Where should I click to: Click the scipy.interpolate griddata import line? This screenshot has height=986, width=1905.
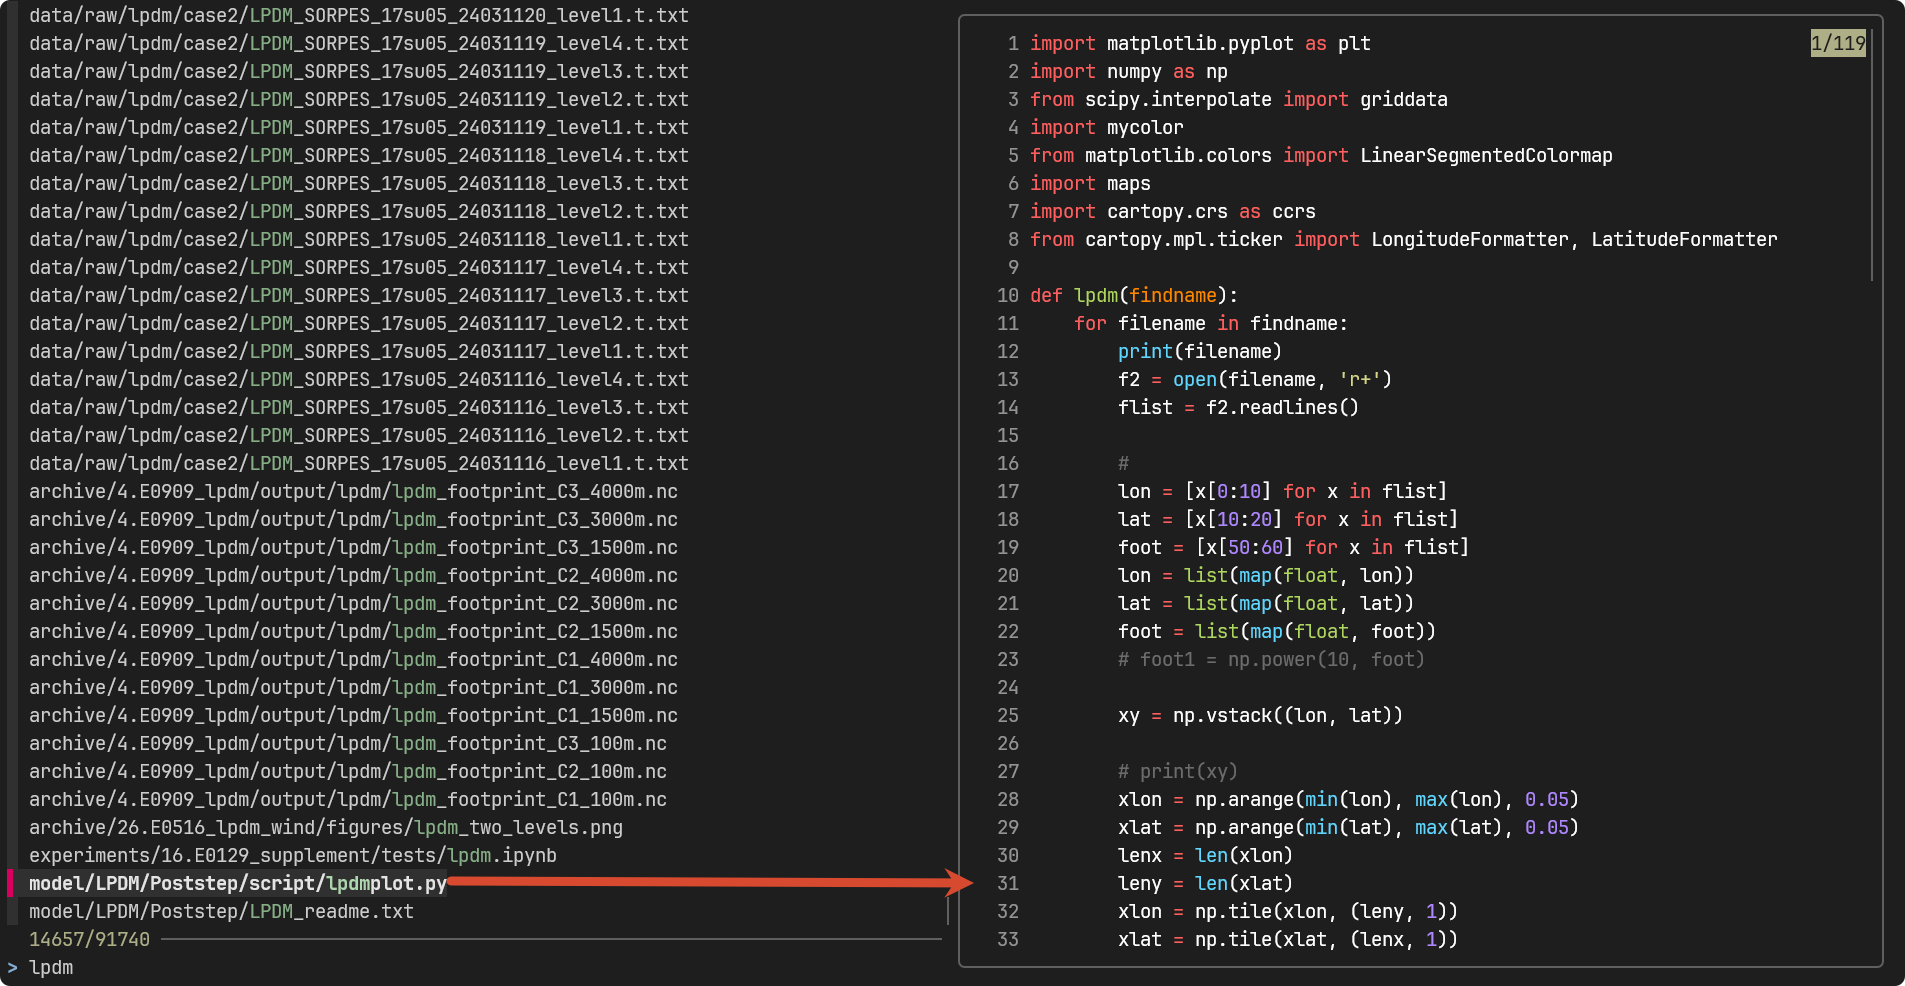(1239, 99)
